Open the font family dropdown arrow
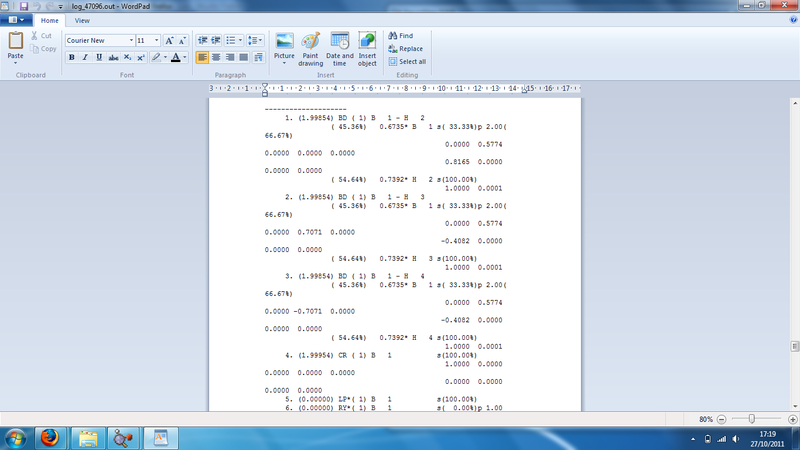The width and height of the screenshot is (800, 450). tap(131, 40)
